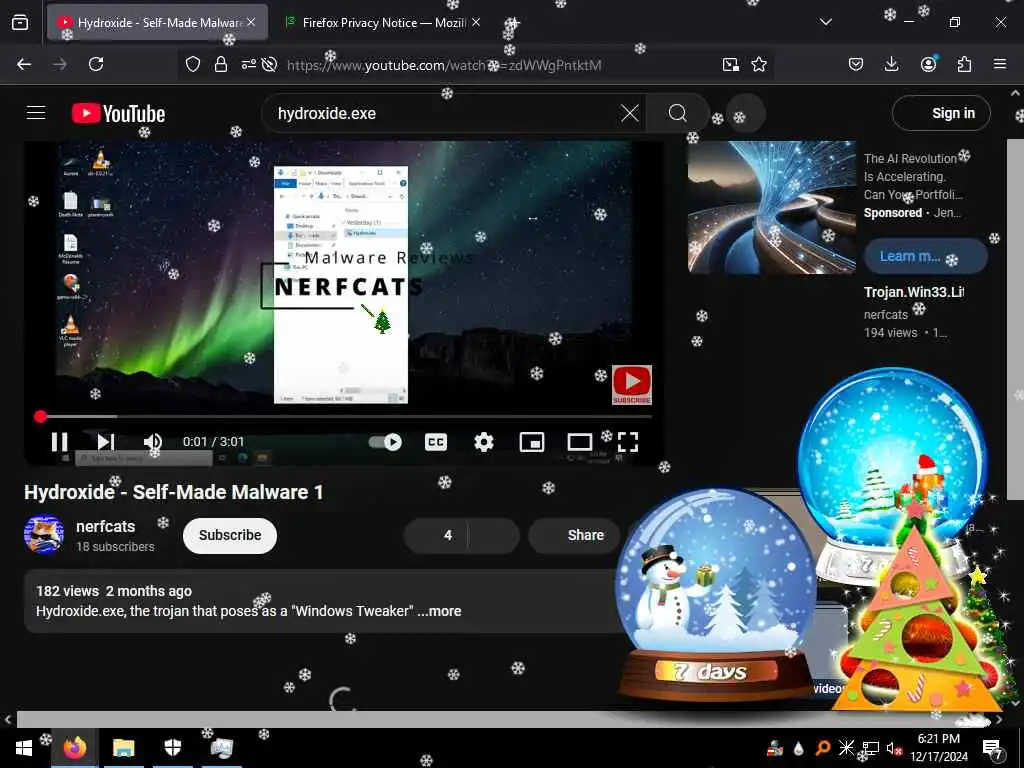
Task: Open the action center notifications icon
Action: click(x=993, y=748)
